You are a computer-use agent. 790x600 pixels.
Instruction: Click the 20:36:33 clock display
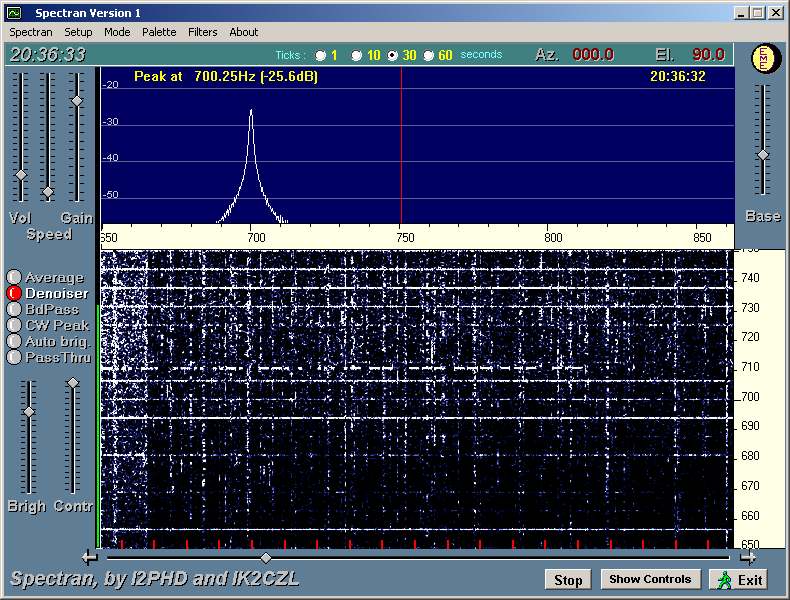[x=48, y=54]
